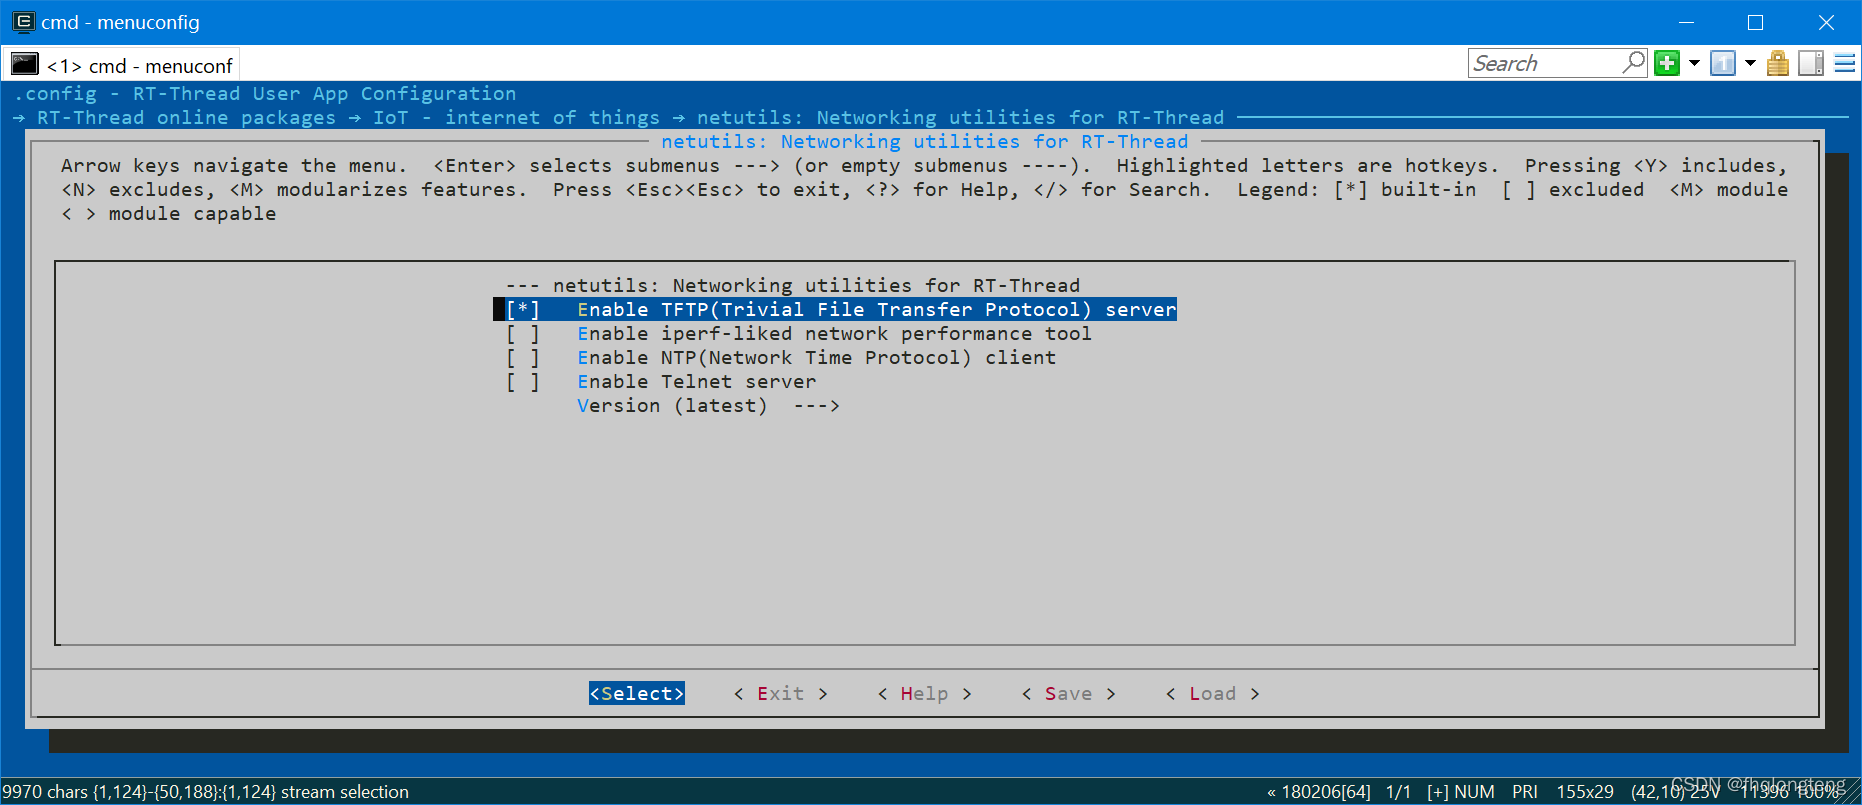Click the < Help > button
The width and height of the screenshot is (1862, 805).
[925, 693]
